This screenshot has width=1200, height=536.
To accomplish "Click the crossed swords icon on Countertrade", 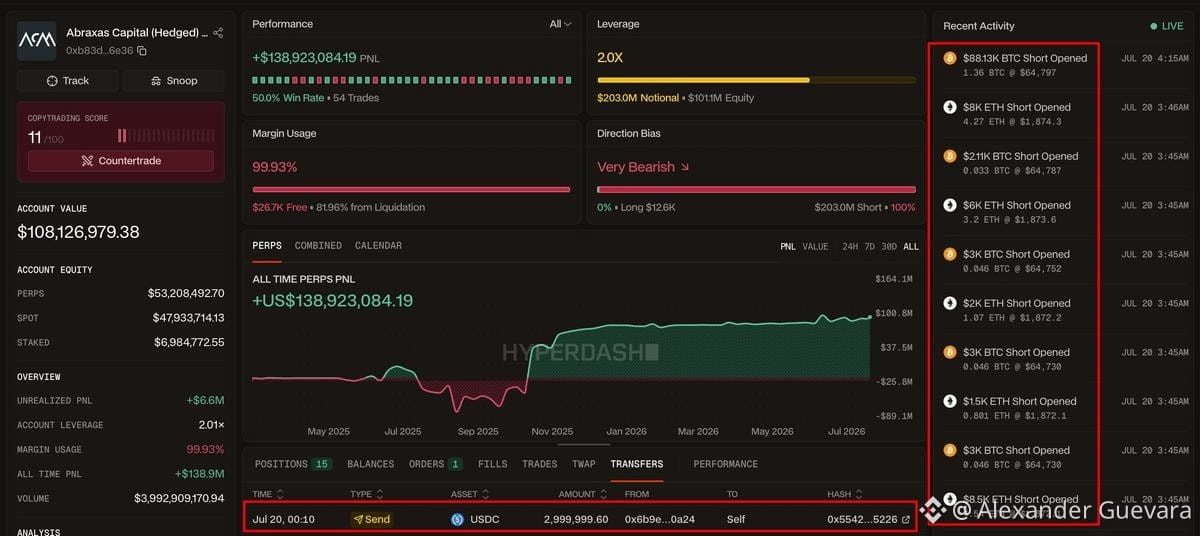I will 87,161.
